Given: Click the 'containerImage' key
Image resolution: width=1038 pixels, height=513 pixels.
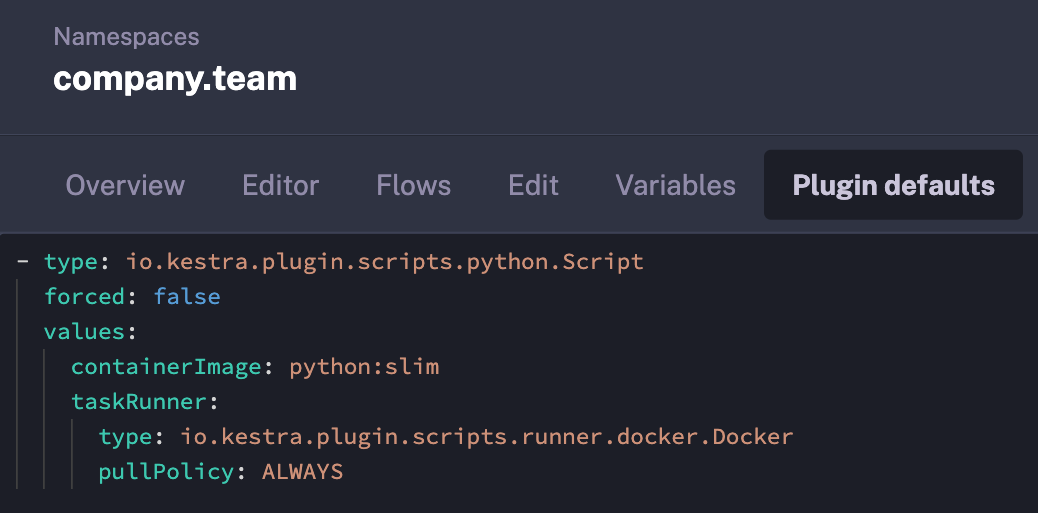Looking at the screenshot, I should point(166,367).
